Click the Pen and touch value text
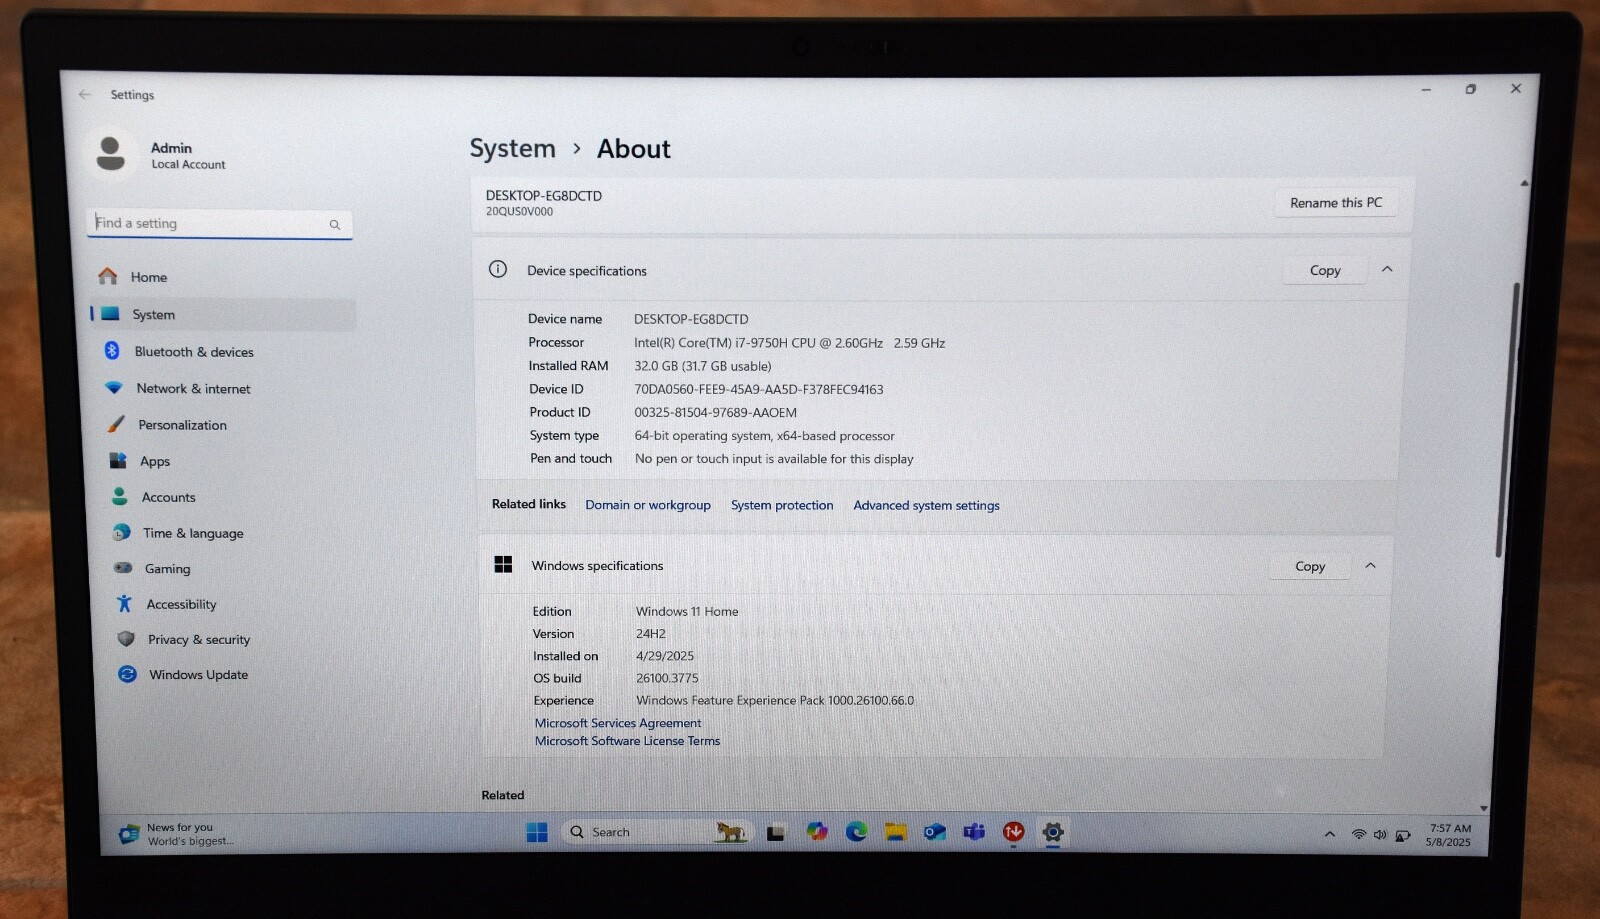 point(774,459)
